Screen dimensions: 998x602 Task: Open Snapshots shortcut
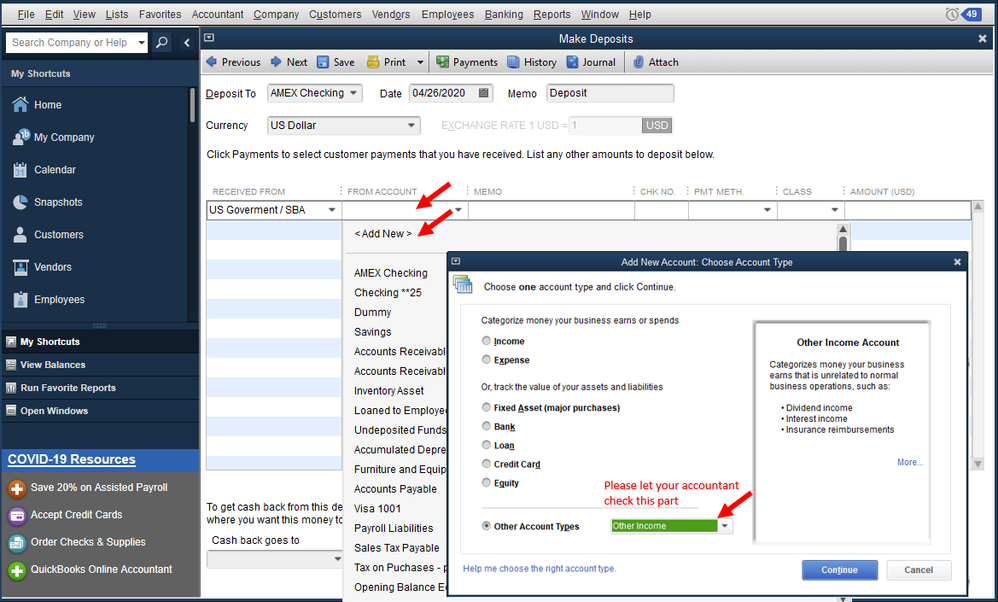(58, 202)
